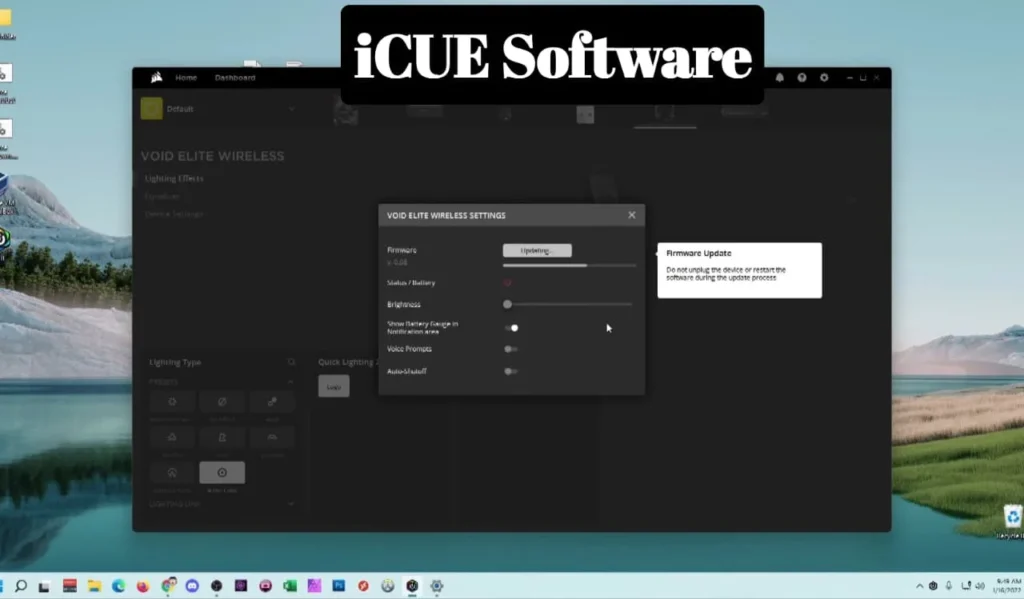Screen dimensions: 1024x599
Task: Open the notifications bell icon
Action: pos(780,77)
